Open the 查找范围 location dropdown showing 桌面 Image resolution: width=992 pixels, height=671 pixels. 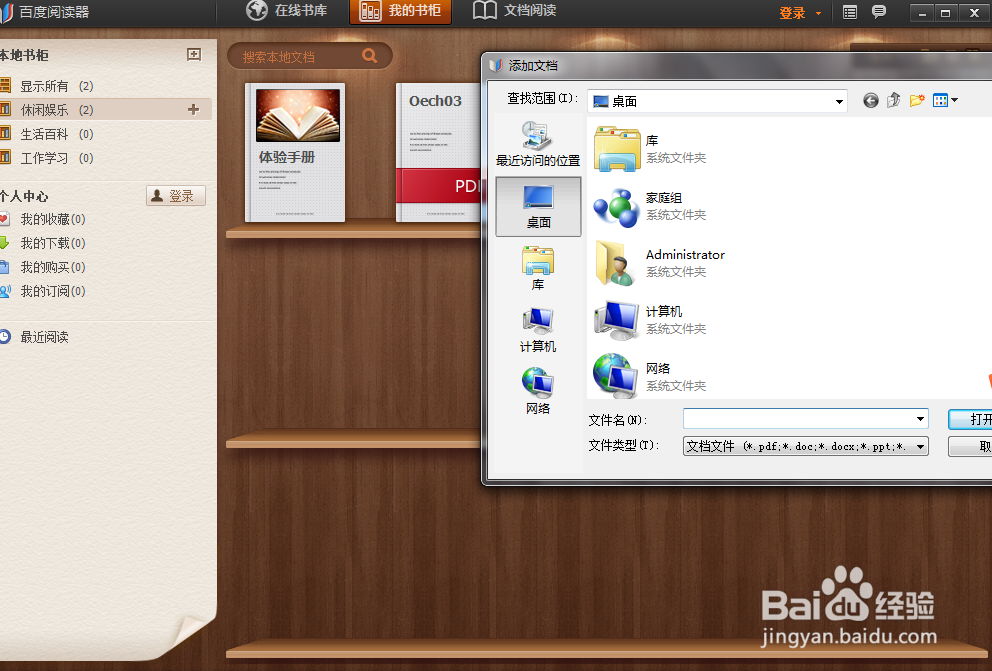point(717,101)
